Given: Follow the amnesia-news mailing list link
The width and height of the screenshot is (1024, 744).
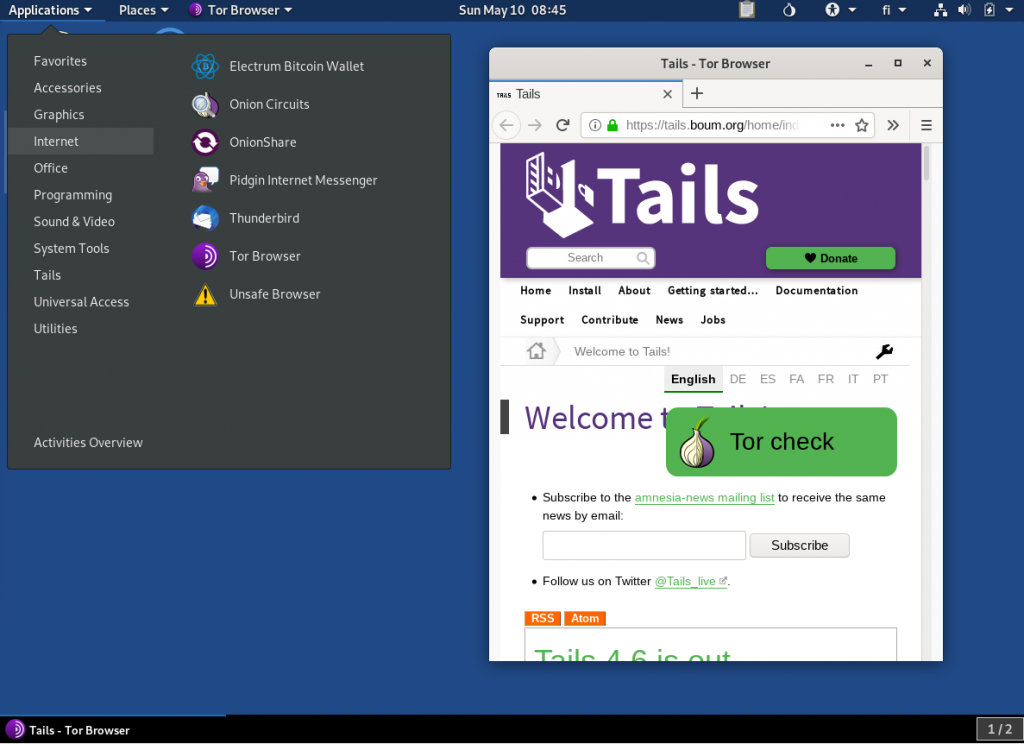Looking at the screenshot, I should (x=704, y=497).
